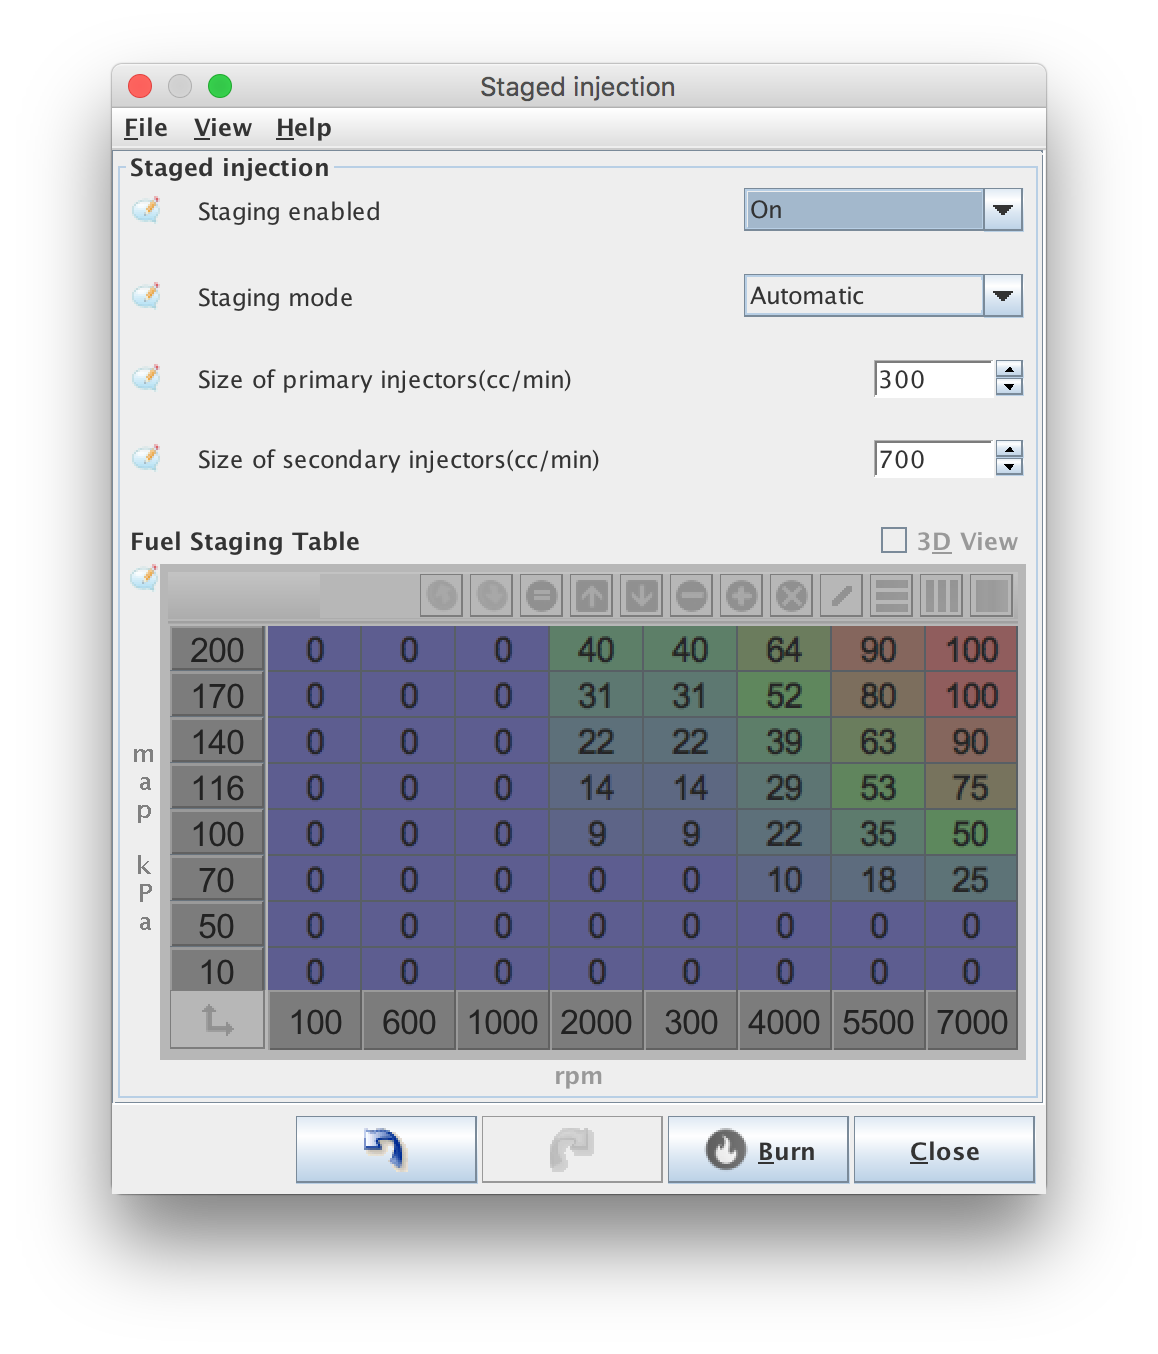Enable the 3D View checkbox
The width and height of the screenshot is (1158, 1354).
pyautogui.click(x=894, y=540)
